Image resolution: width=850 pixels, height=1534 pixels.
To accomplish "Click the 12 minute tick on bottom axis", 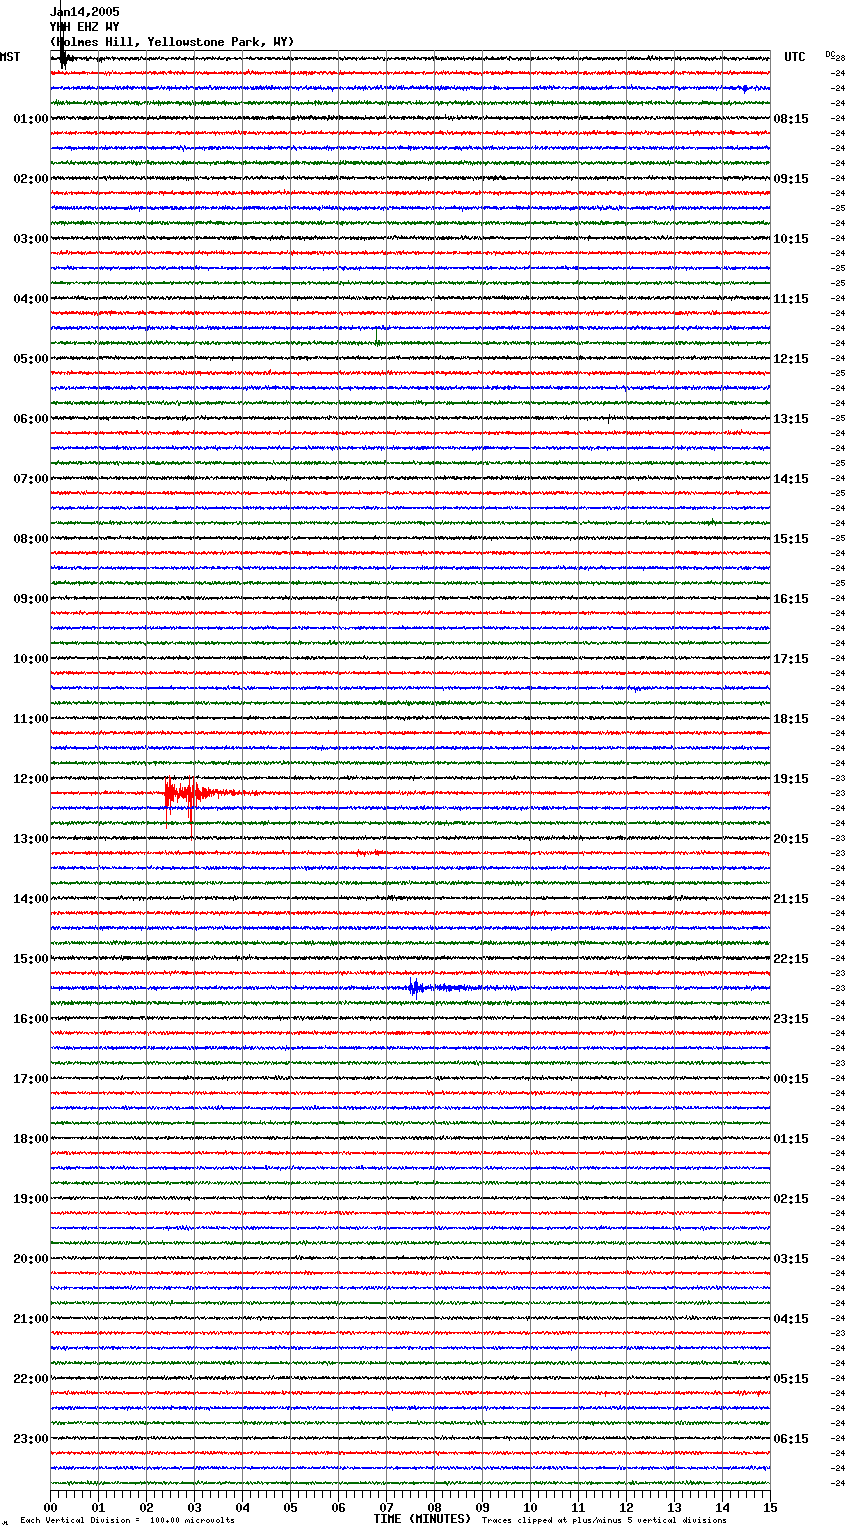I will [x=626, y=1507].
